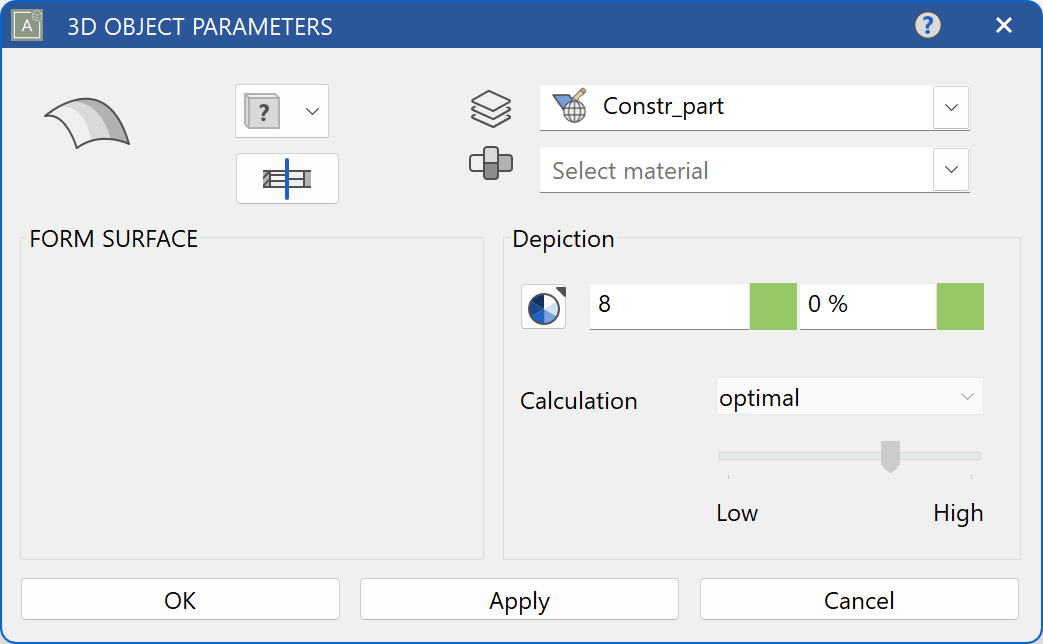Click the Low-High quality slider handle

click(889, 456)
